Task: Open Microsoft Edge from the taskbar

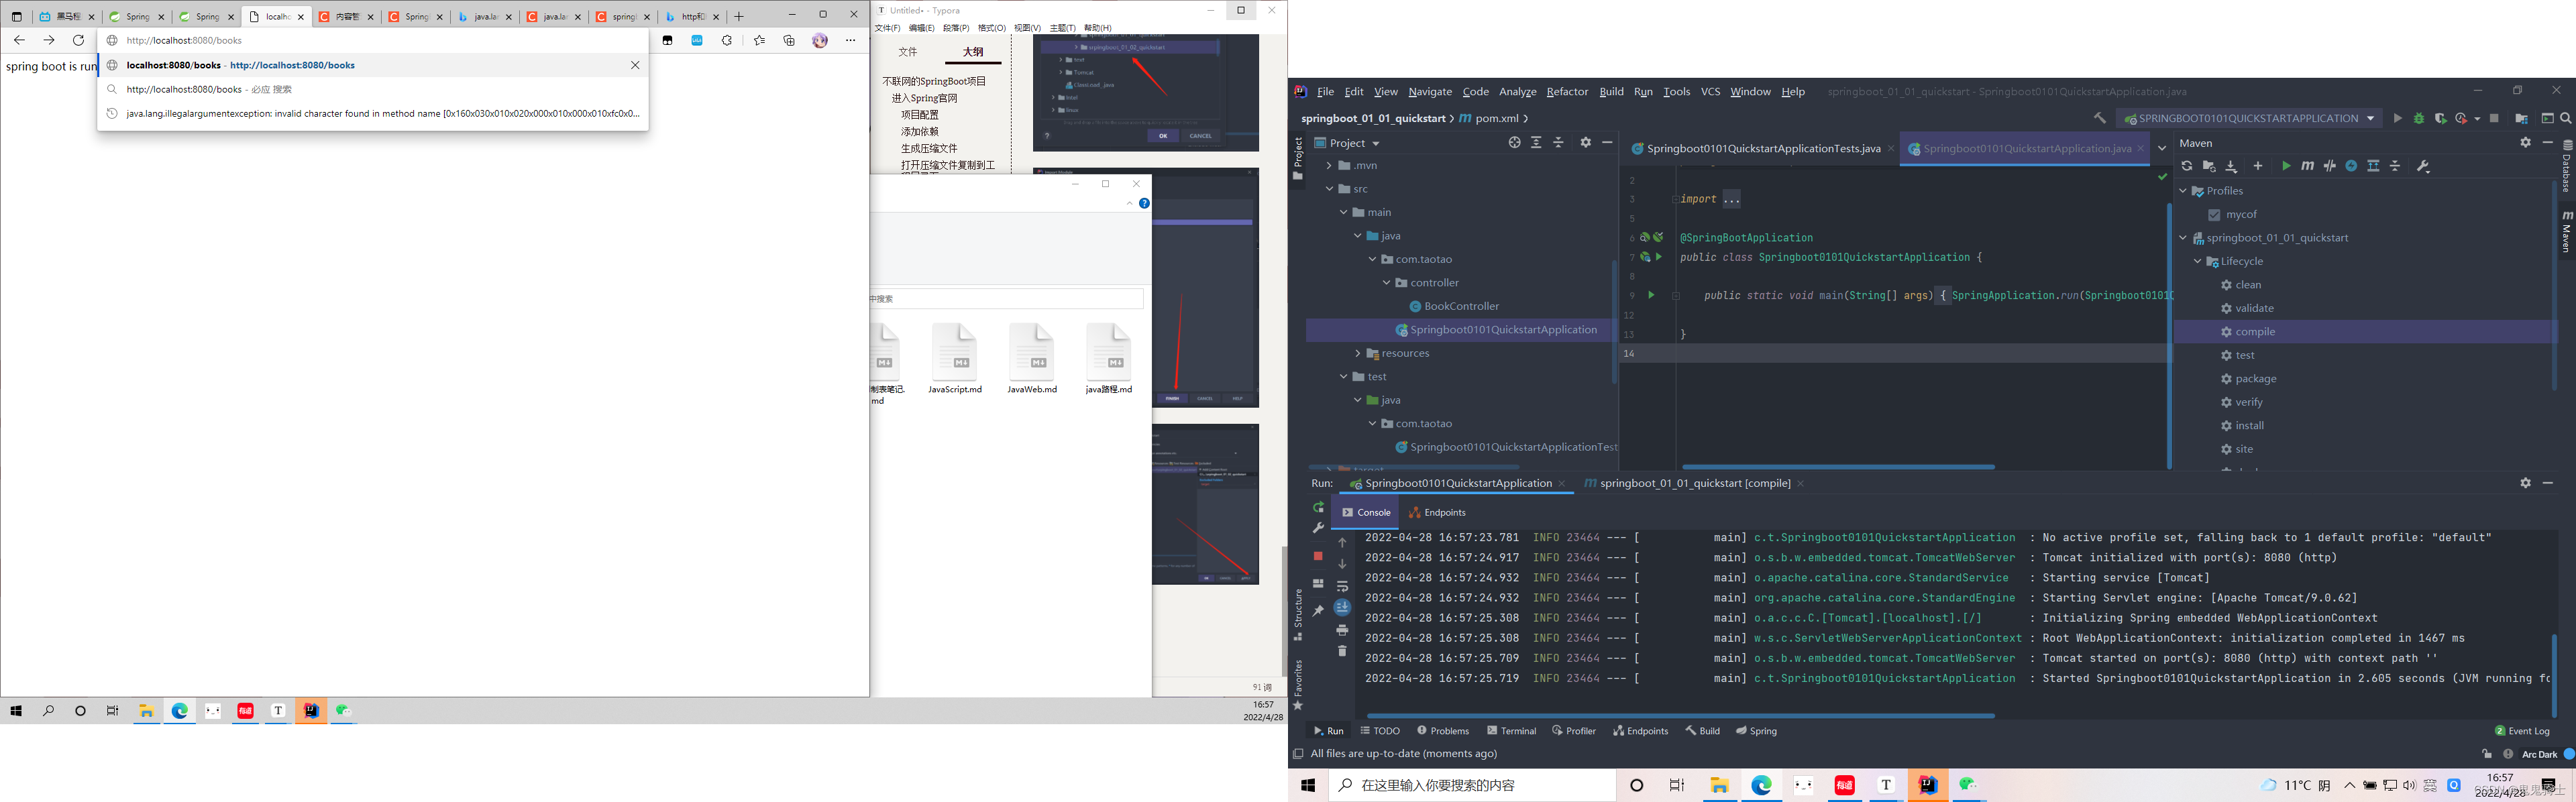Action: 1761,786
